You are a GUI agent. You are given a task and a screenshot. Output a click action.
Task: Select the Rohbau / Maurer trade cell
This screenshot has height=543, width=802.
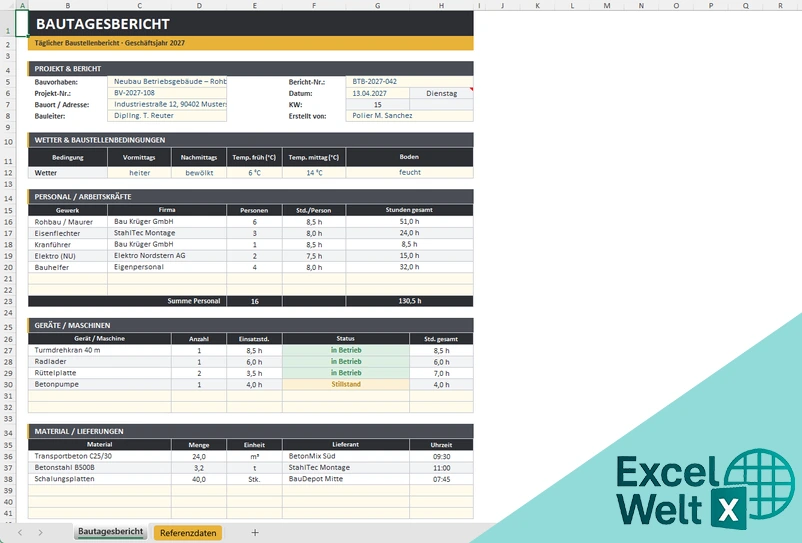coord(68,222)
